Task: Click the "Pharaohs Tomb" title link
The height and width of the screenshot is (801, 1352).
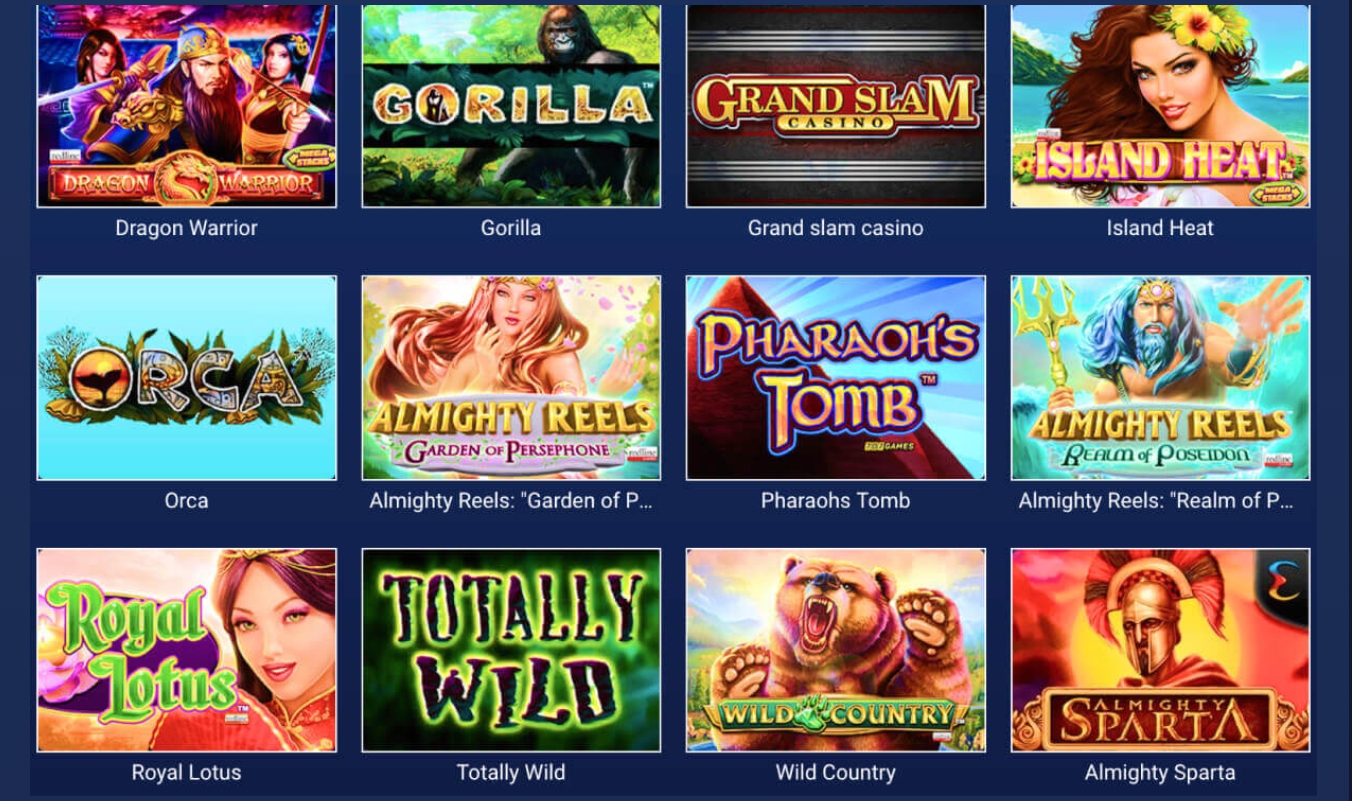Action: pos(836,500)
